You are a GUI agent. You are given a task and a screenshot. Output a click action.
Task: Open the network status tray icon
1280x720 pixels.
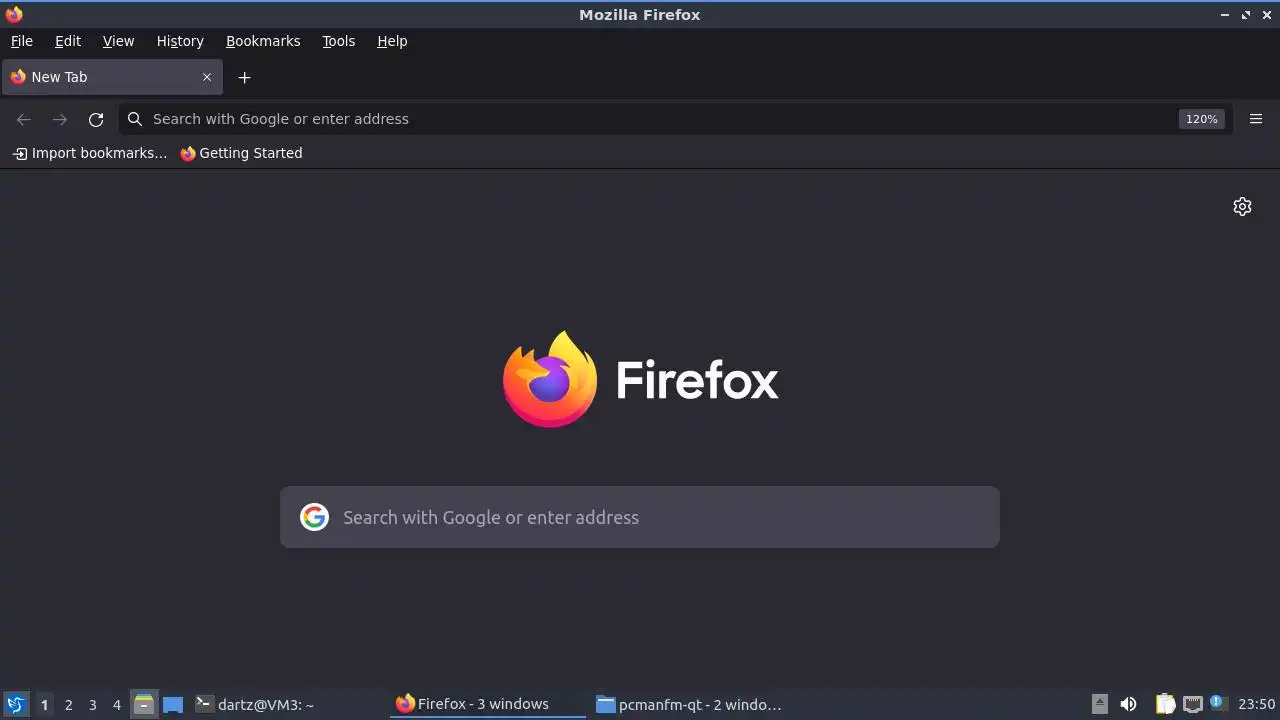coord(1192,705)
